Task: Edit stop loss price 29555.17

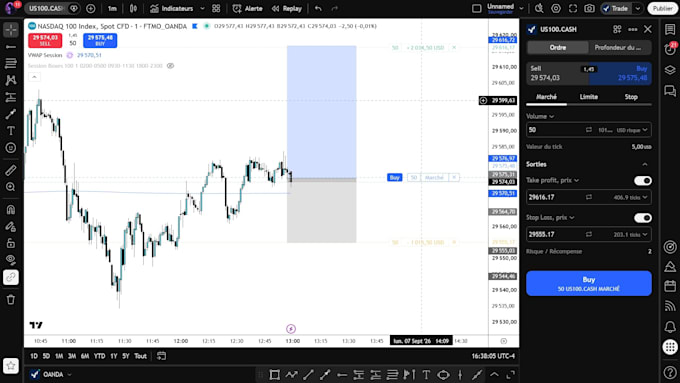Action: pos(554,234)
